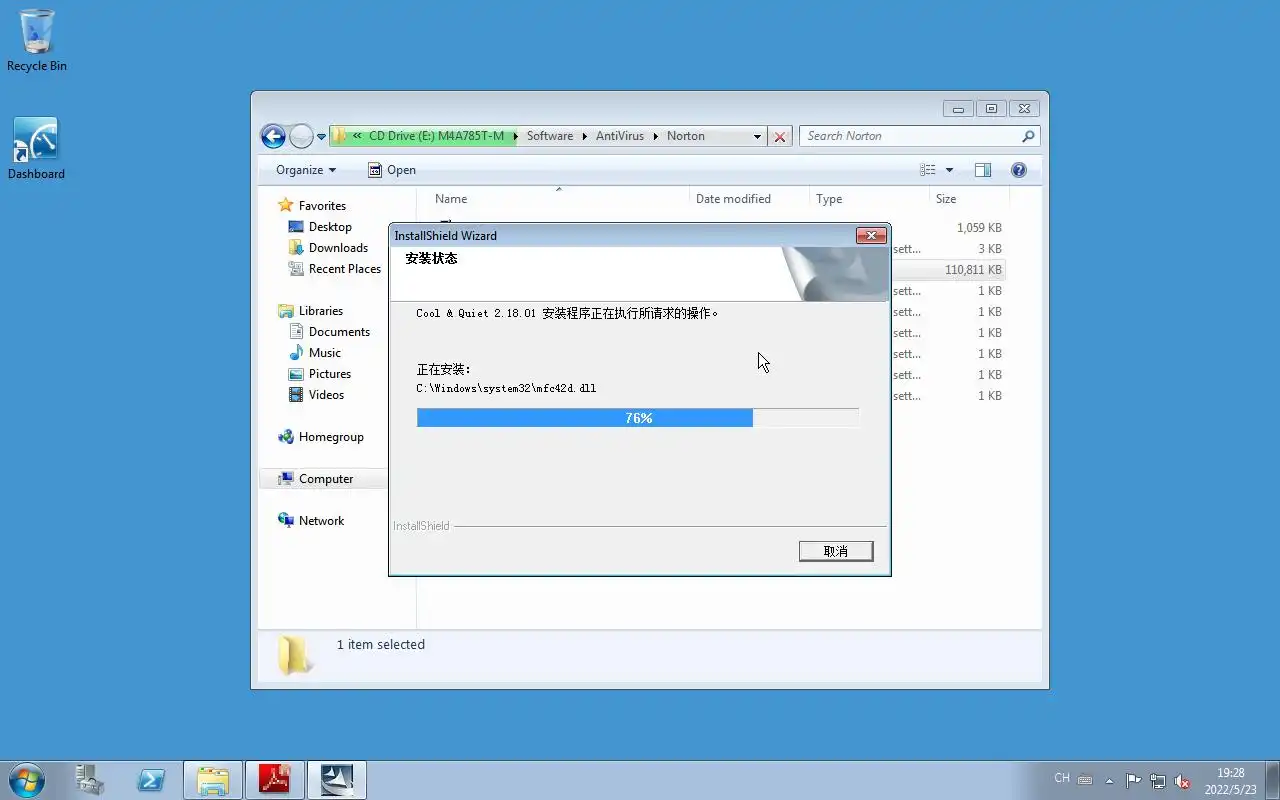Select the 1,059 KB file row
This screenshot has width=1280, height=800.
948,228
